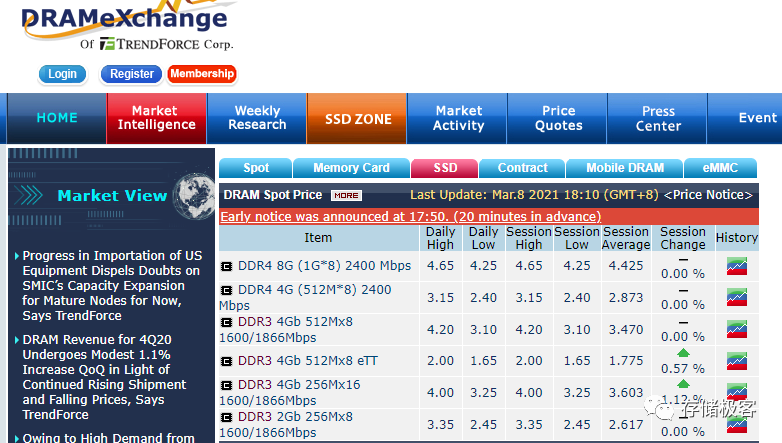Click session average value 3.470
Viewport: 782px width, 443px height.
click(x=626, y=330)
